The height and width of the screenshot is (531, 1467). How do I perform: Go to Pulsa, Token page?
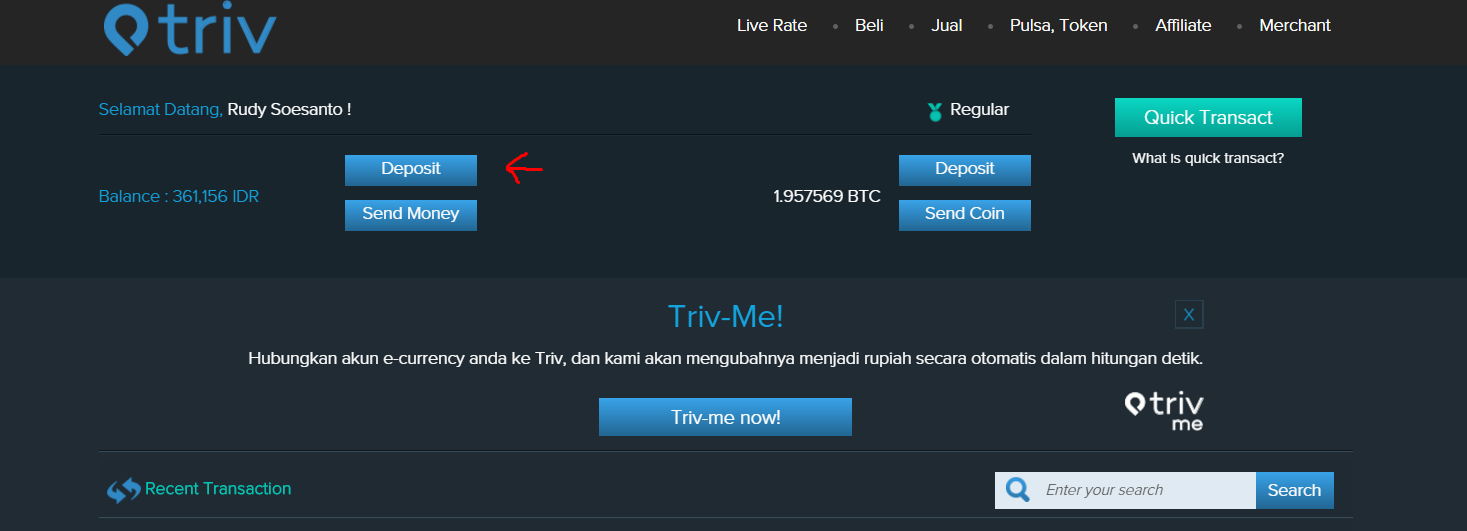point(1059,25)
